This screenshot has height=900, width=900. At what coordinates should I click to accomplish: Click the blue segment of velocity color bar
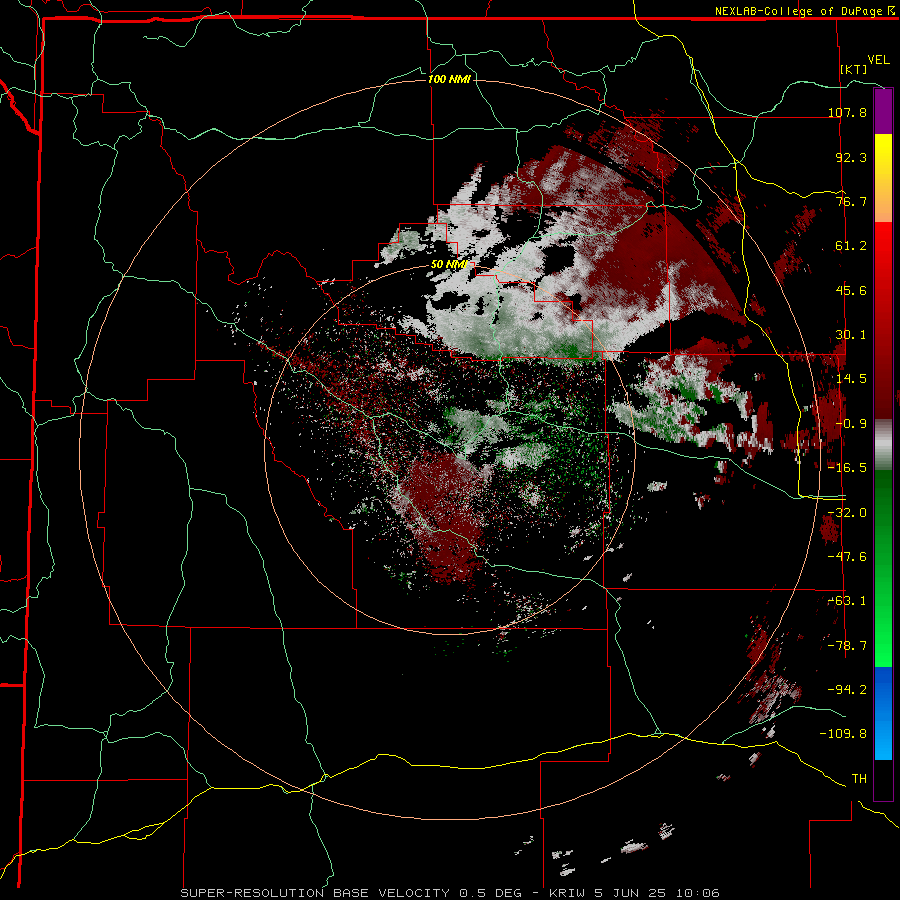click(x=883, y=713)
